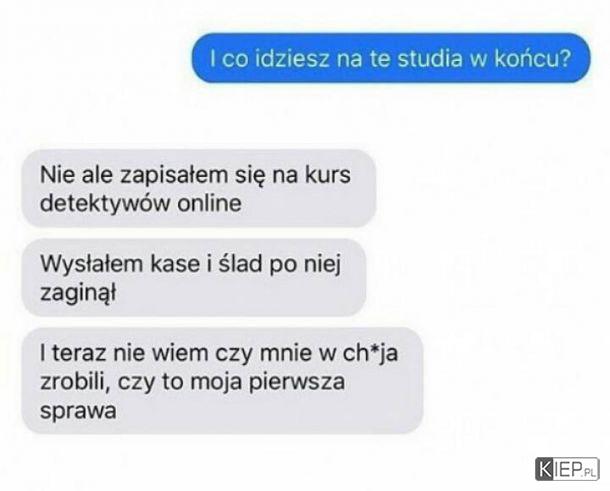This screenshot has width=610, height=491.
Task: Click the word 'idziesz' in the blue bubble
Action: coord(292,58)
